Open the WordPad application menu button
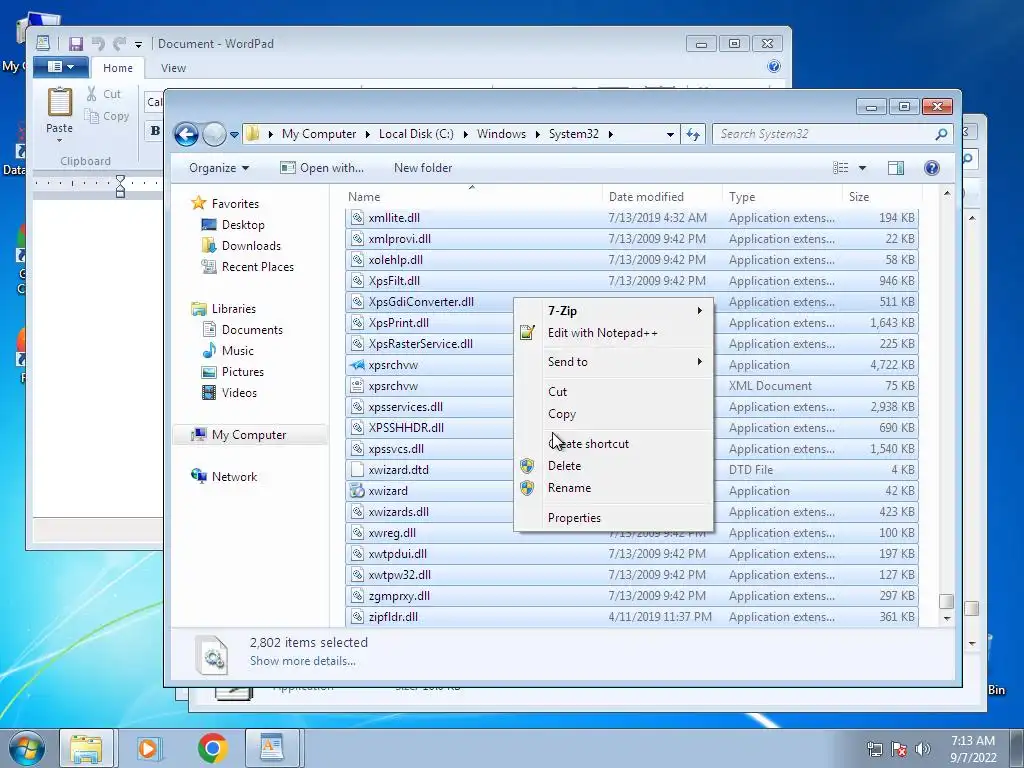 click(59, 67)
